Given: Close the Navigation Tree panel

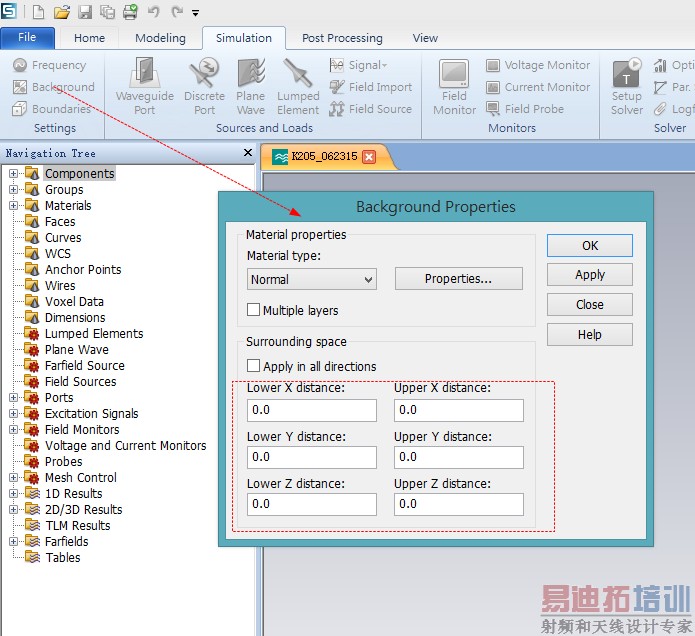Looking at the screenshot, I should click(248, 152).
